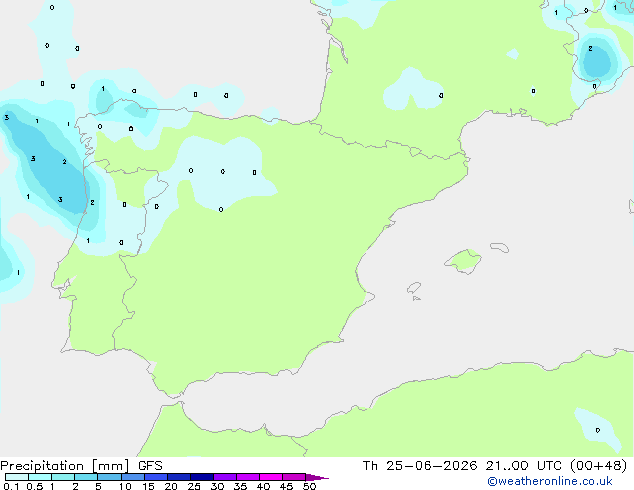Click the bright magenta 40–45 mm legend swatch
634x490 pixels.
coord(271,477)
